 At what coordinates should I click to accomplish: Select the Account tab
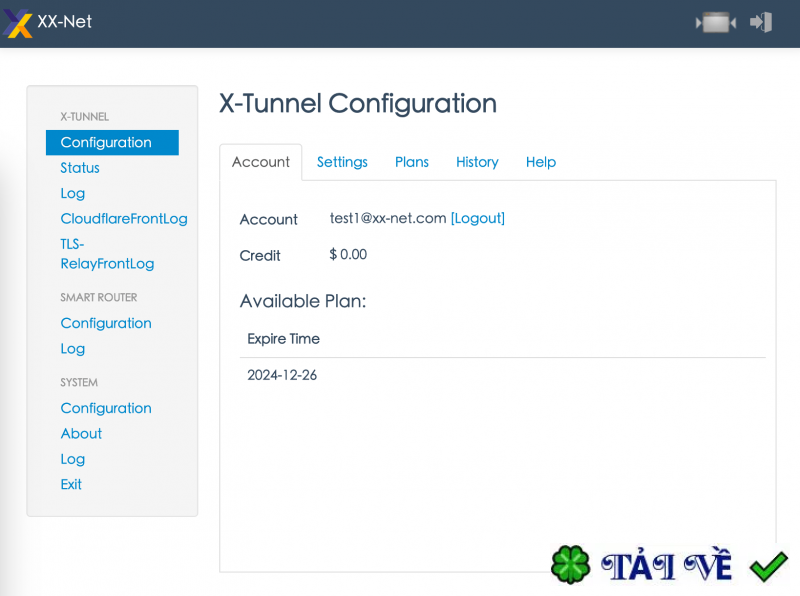point(261,162)
